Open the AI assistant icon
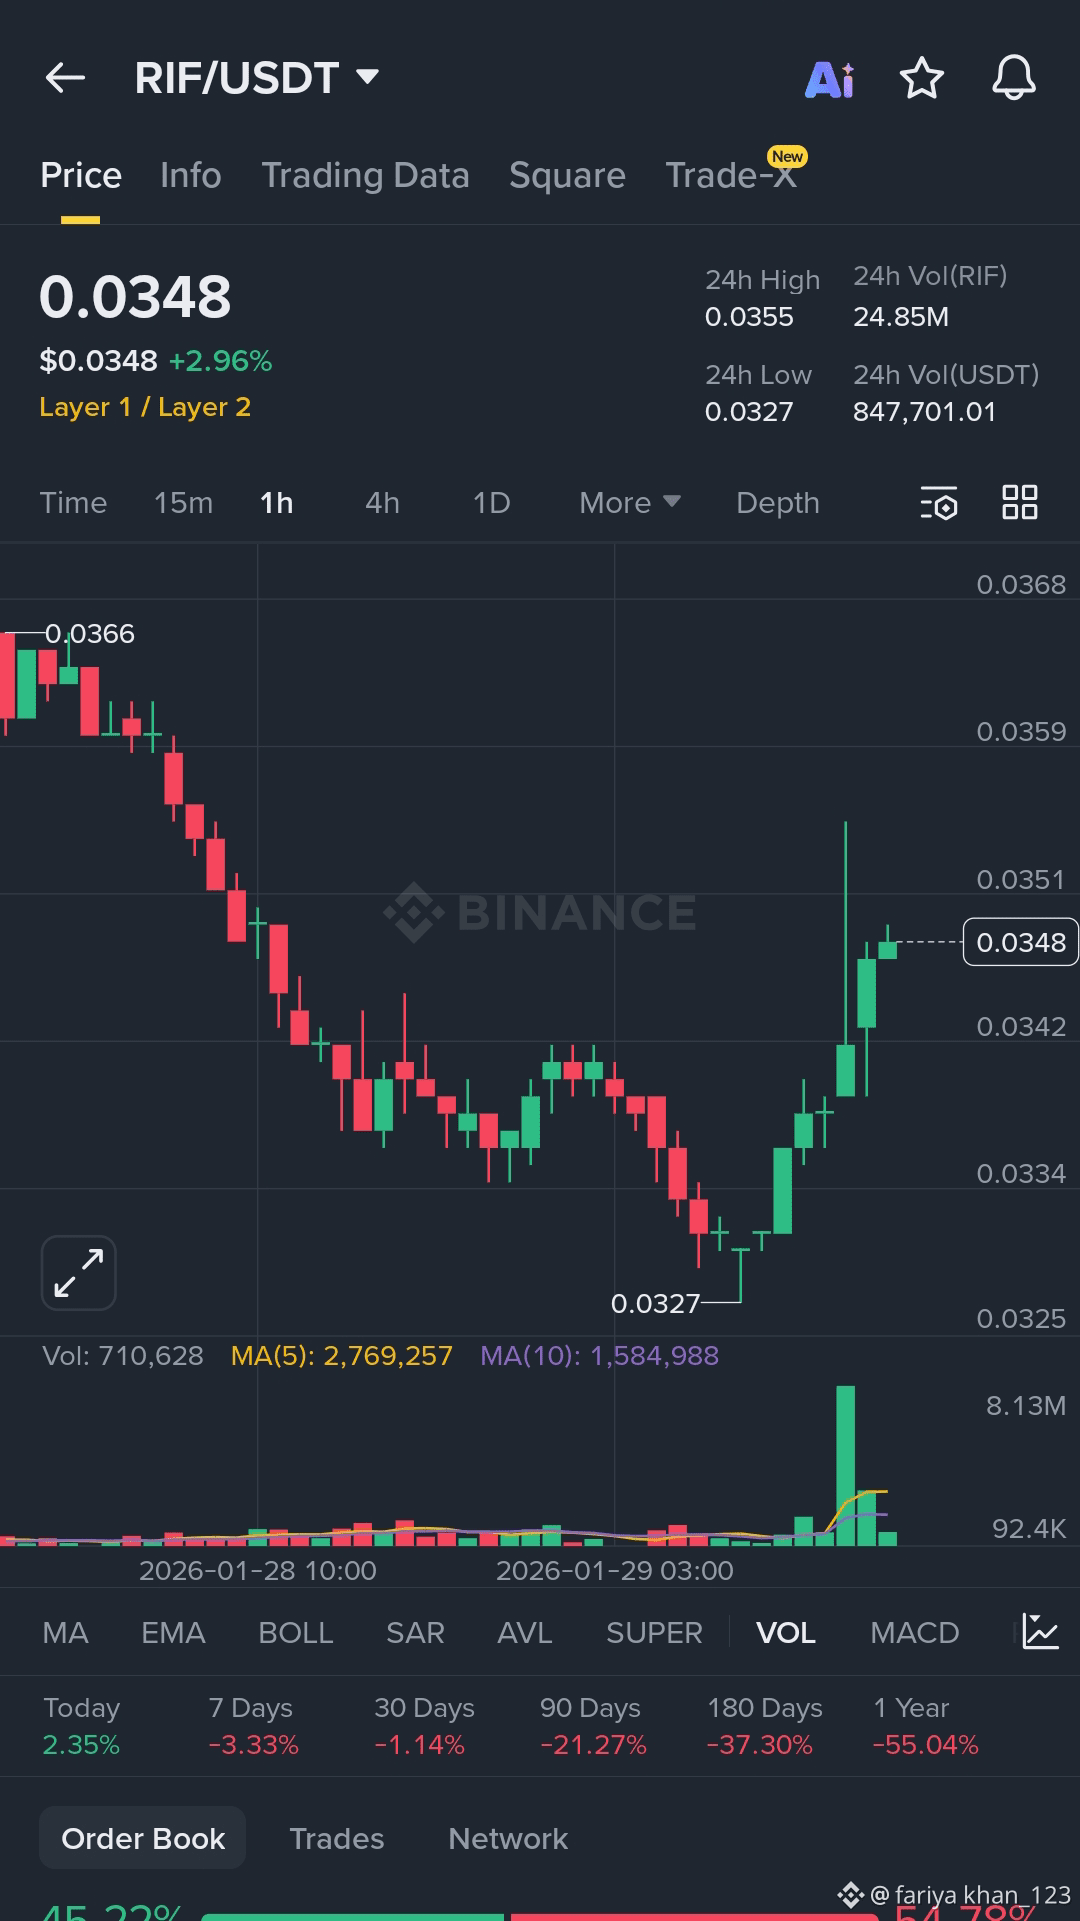The image size is (1080, 1921). (830, 79)
